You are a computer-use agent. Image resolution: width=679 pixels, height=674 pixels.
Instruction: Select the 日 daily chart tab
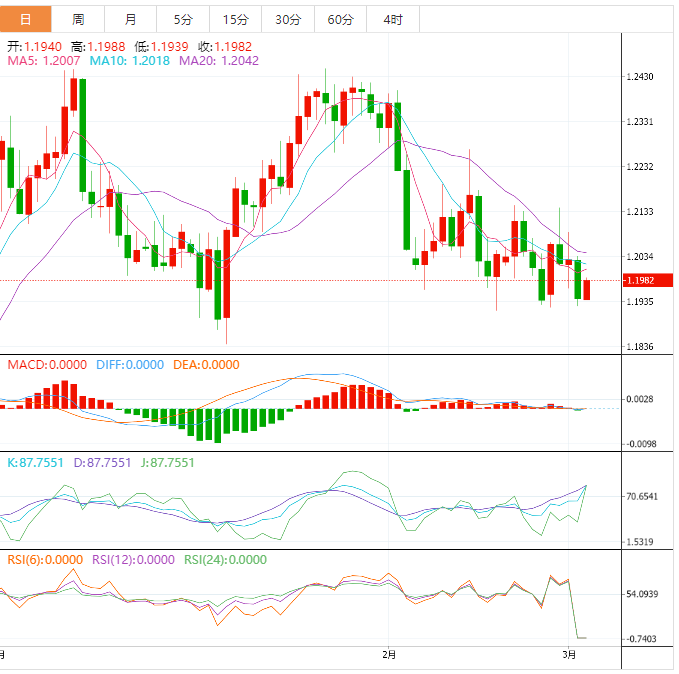point(26,19)
